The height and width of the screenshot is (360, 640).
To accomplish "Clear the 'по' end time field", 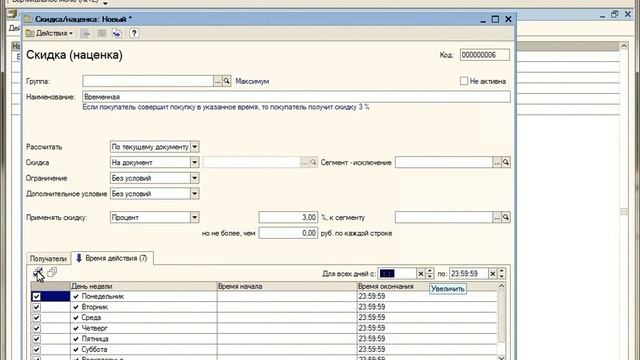I will [493, 273].
